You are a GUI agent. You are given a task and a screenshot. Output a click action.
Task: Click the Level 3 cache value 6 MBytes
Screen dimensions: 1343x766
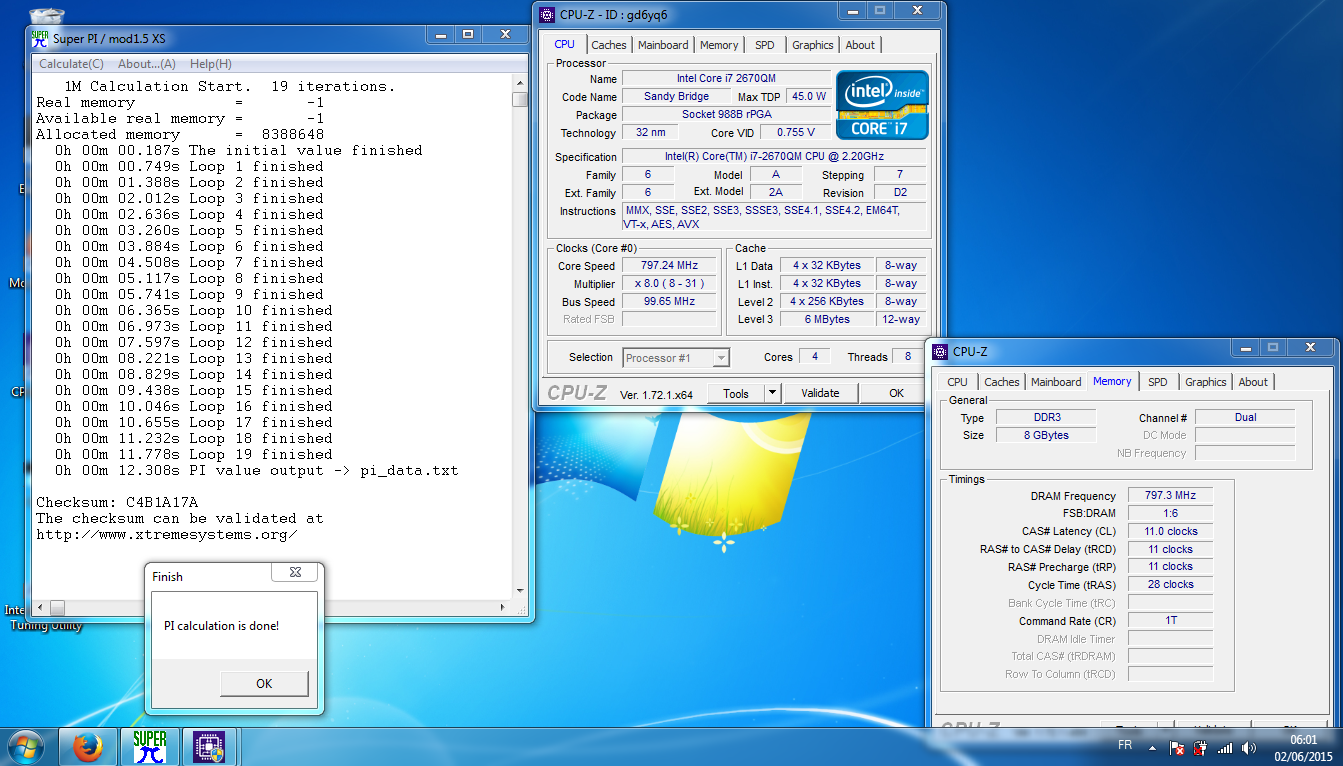[826, 319]
